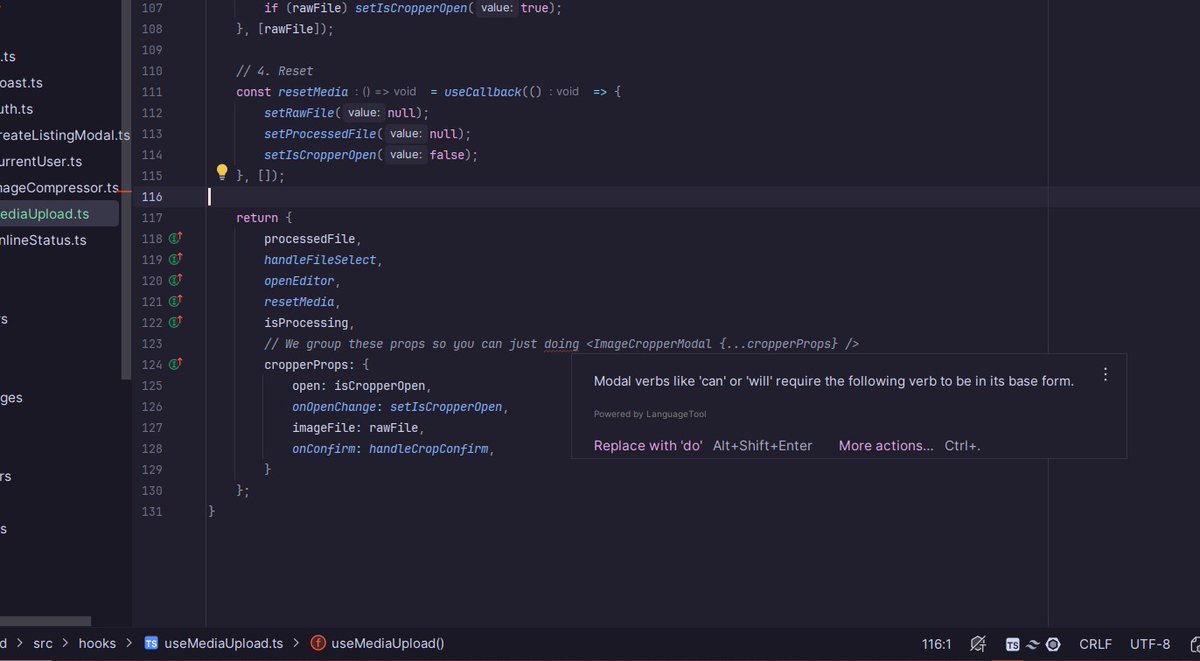Click '[rawFile]' dependency array on line 108
This screenshot has width=1200, height=661.
[x=289, y=29]
